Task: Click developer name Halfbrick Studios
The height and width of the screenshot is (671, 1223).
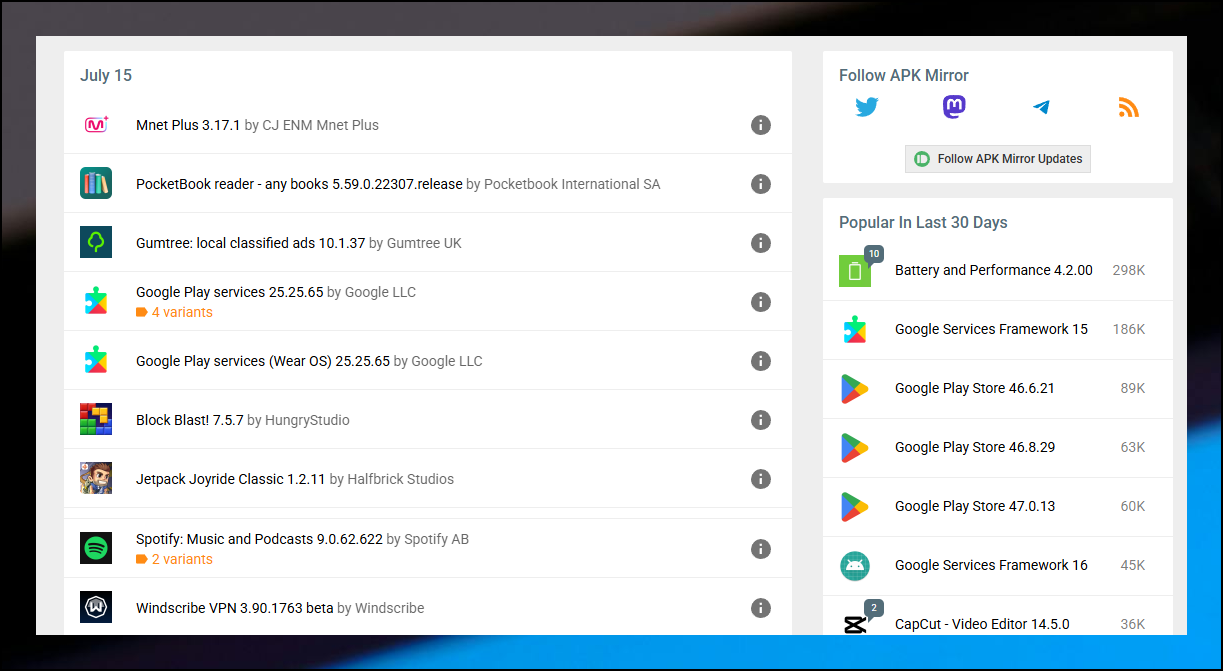Action: [400, 479]
